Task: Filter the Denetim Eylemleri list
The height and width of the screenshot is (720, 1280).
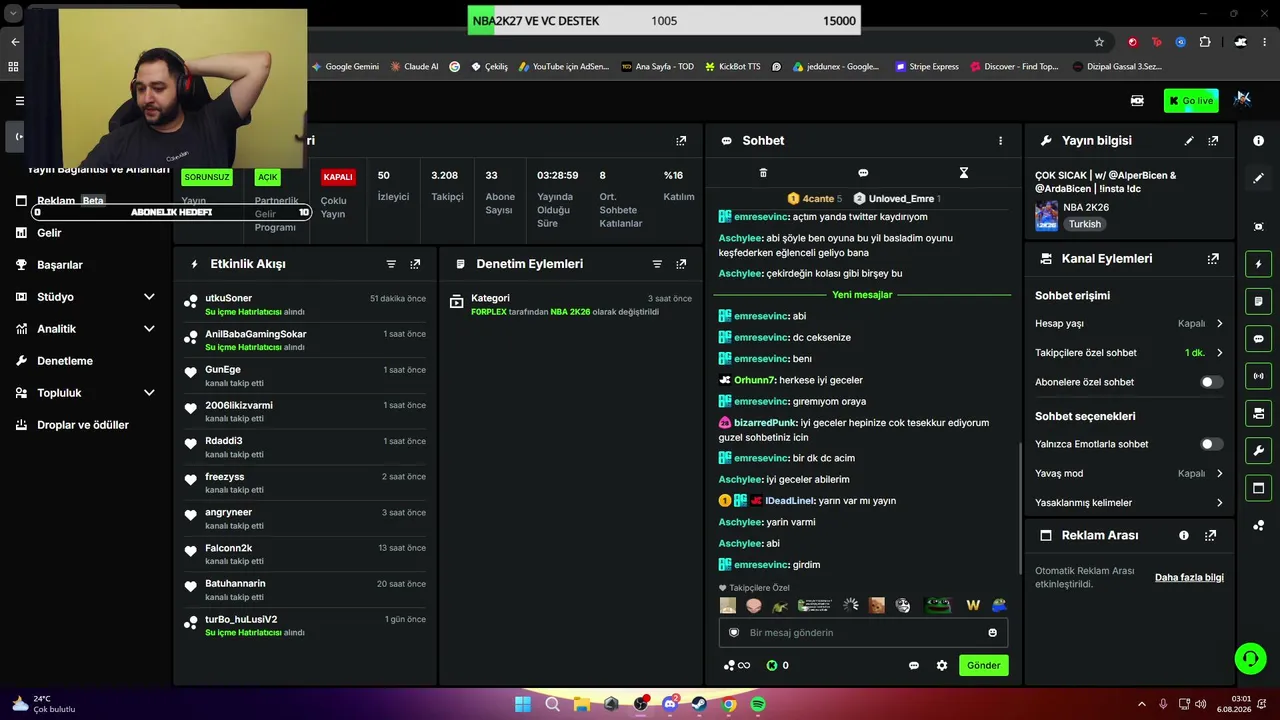Action: tap(657, 264)
